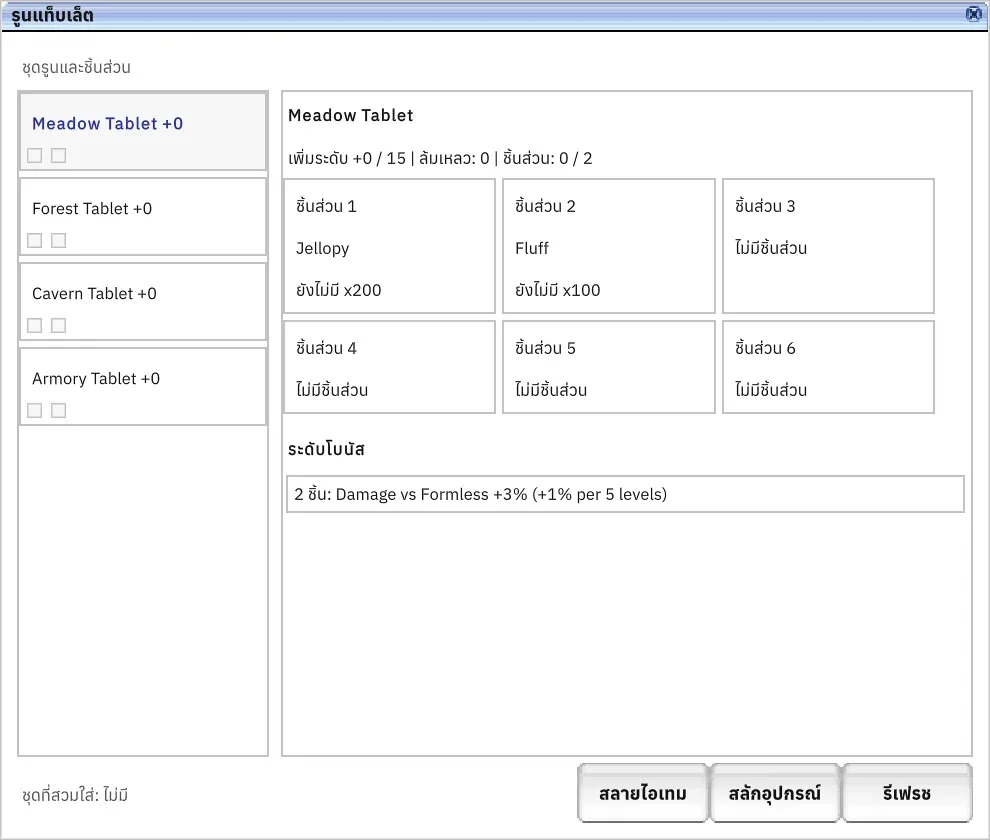Select the ชิ้นส่วน 3 empty card
This screenshot has height=840, width=990.
[x=828, y=246]
